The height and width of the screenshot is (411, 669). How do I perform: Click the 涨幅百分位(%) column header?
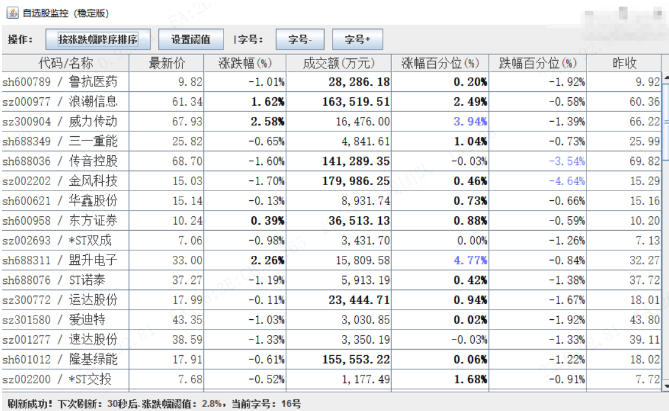point(440,63)
